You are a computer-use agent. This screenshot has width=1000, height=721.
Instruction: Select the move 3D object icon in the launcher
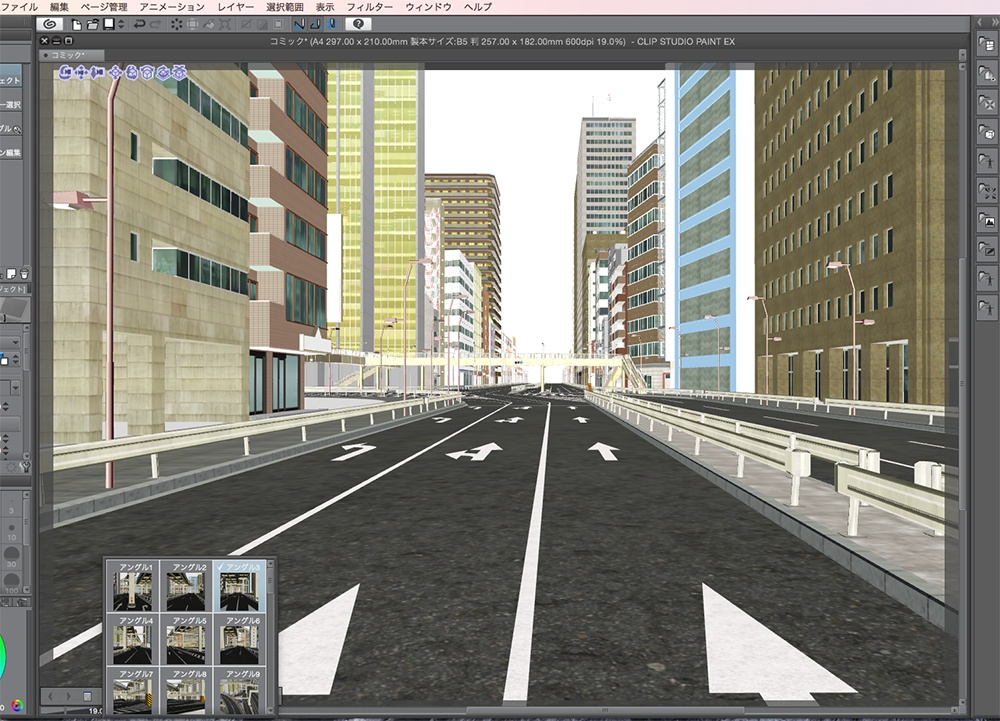click(115, 73)
